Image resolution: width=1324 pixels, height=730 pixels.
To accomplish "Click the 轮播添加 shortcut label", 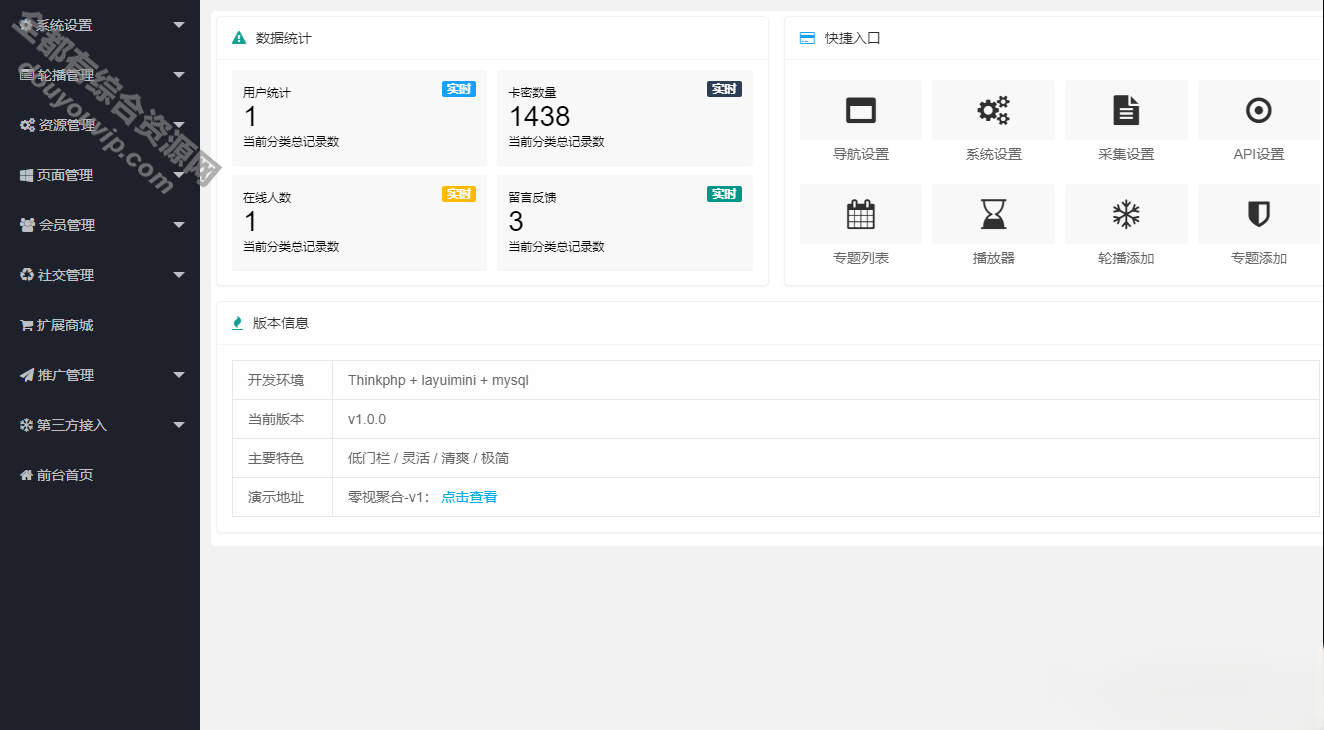I will coord(1126,258).
